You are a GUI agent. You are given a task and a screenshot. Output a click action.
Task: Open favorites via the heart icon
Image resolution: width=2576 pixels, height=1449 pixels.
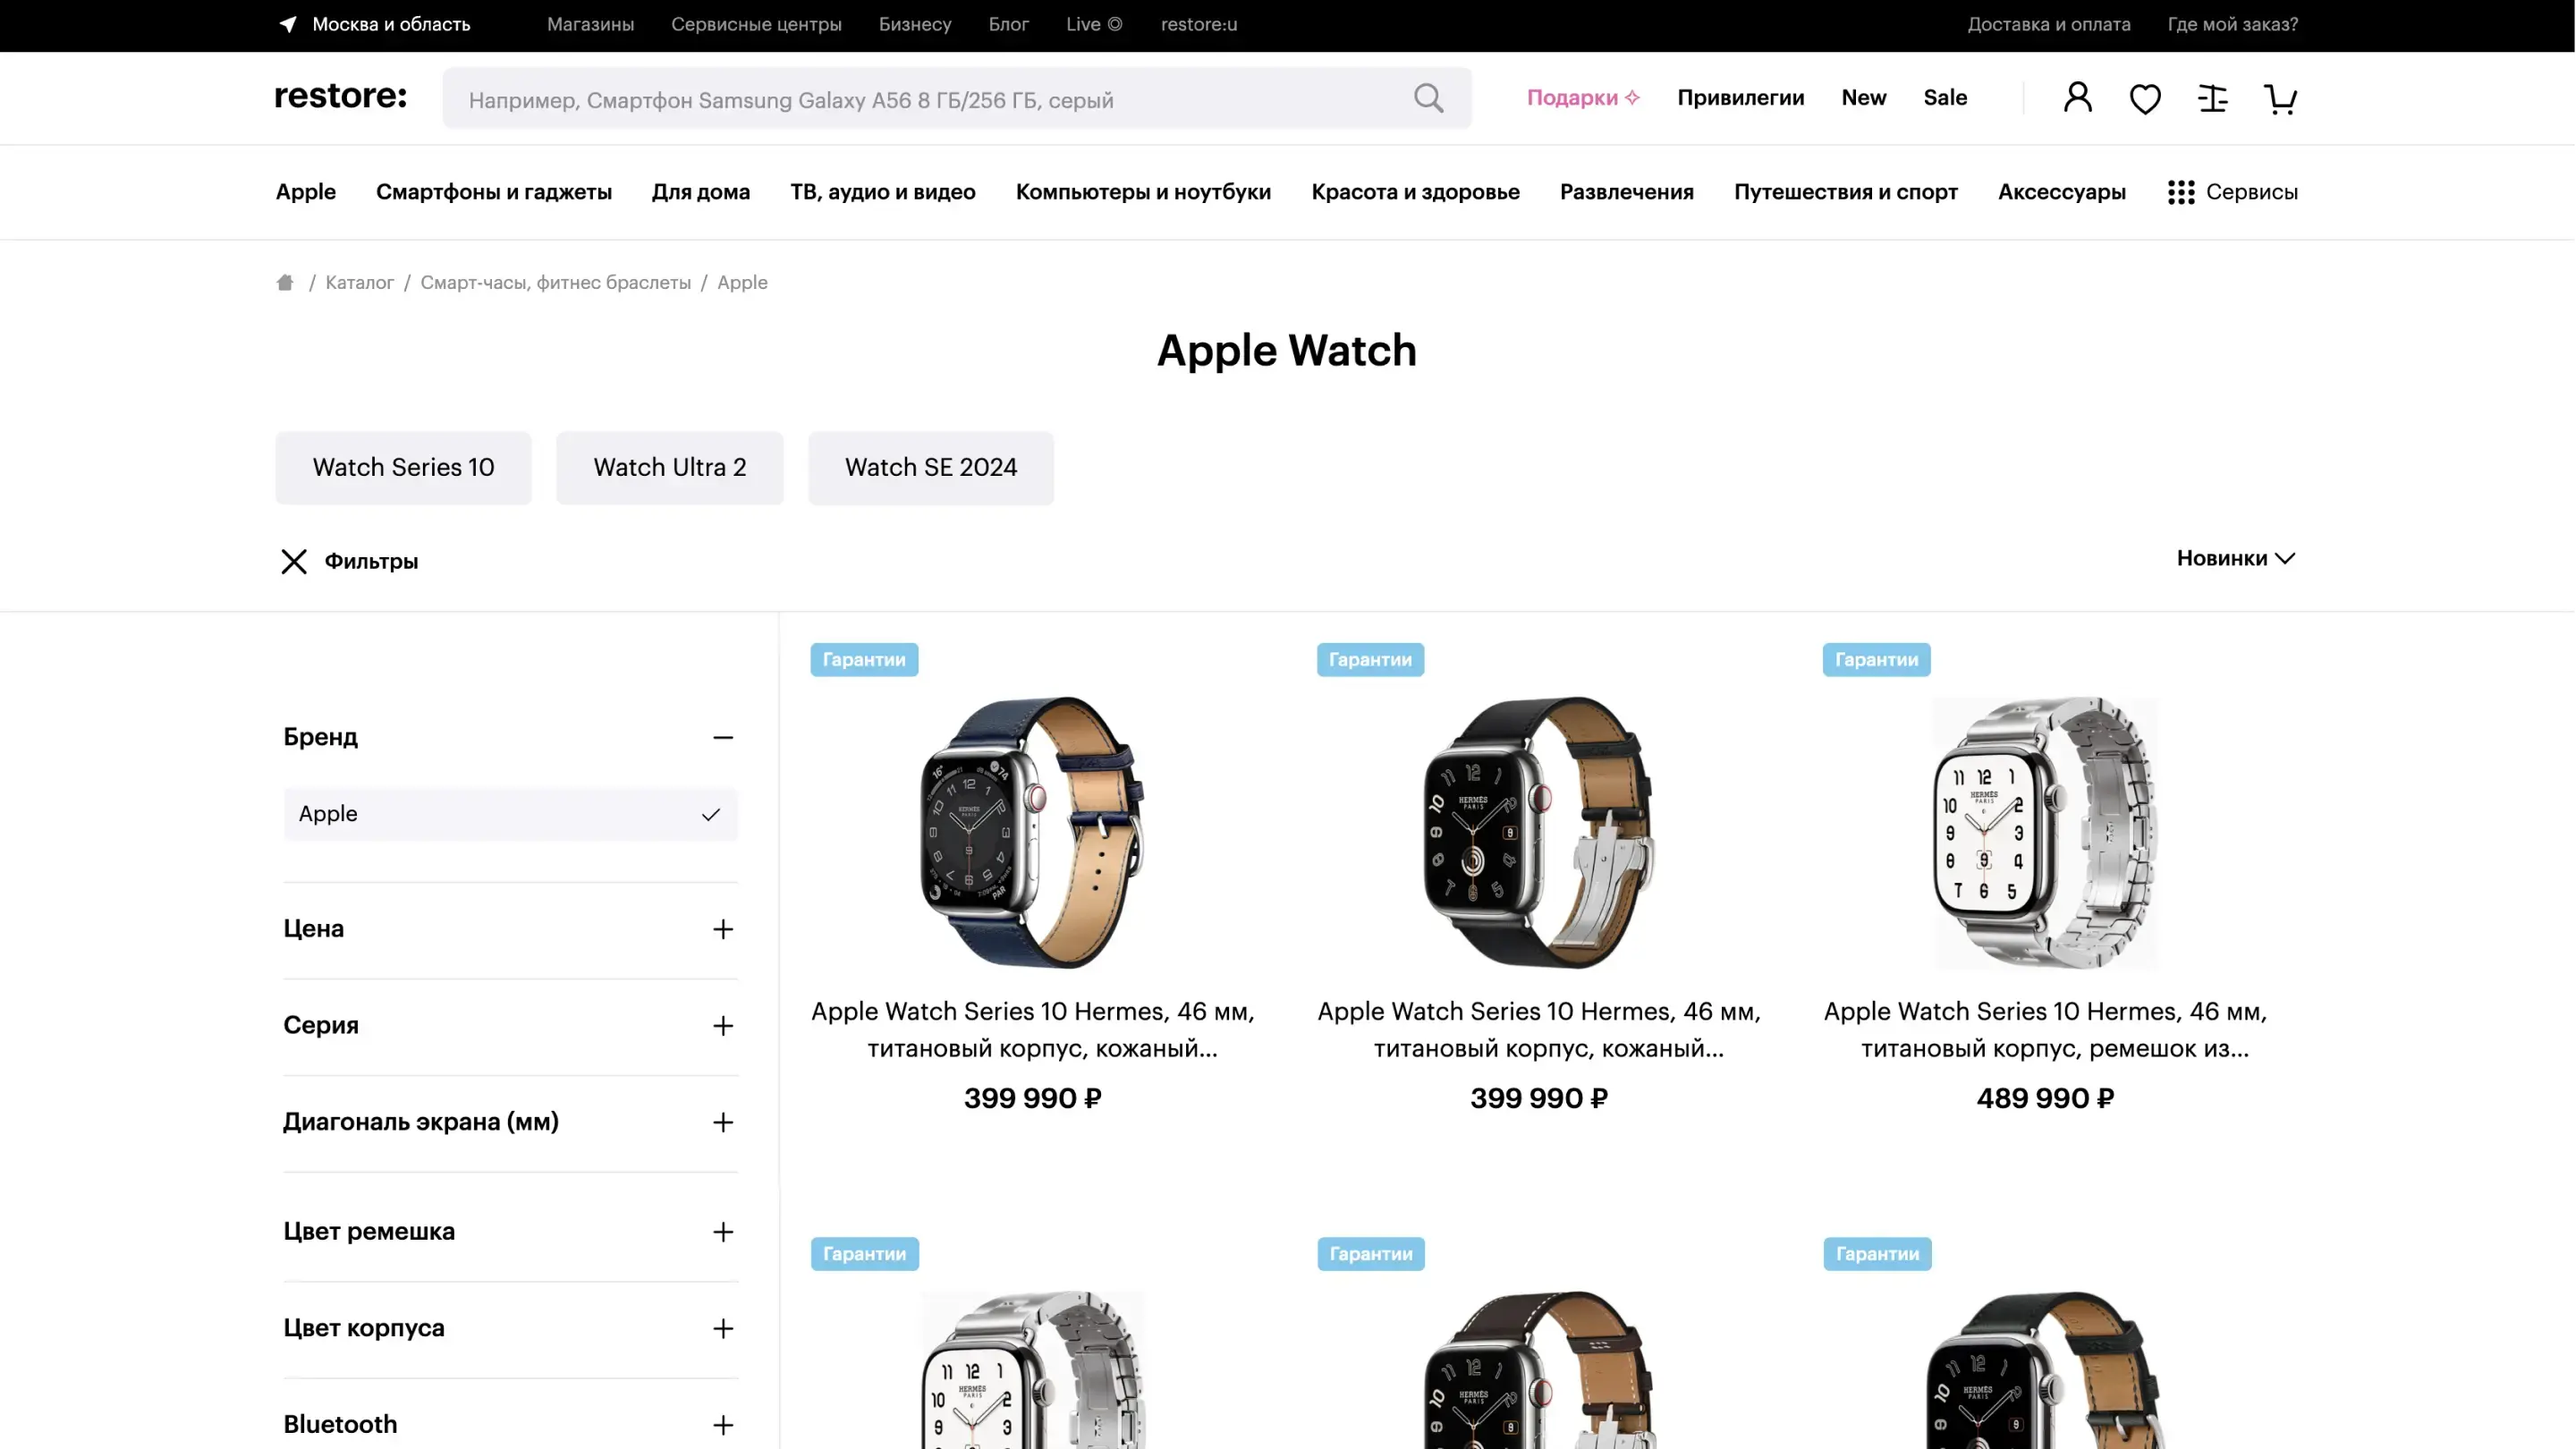coord(2145,98)
